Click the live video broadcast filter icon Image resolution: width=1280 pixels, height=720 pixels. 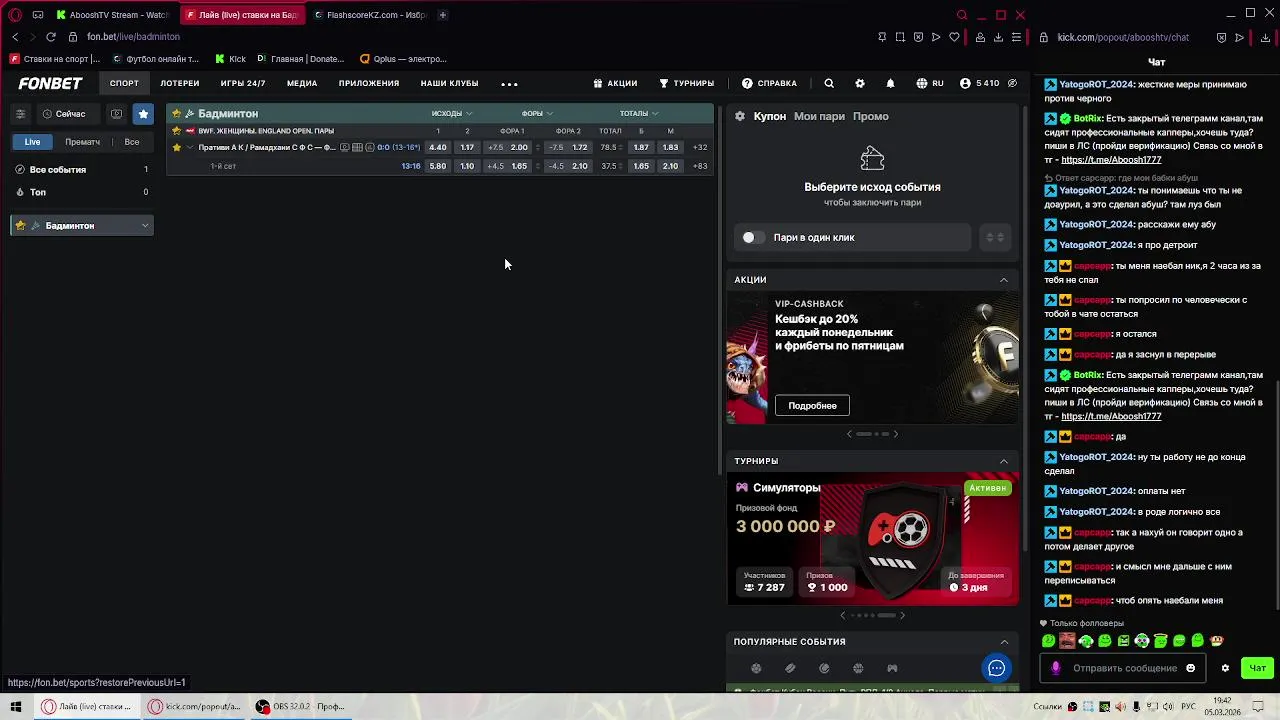117,114
